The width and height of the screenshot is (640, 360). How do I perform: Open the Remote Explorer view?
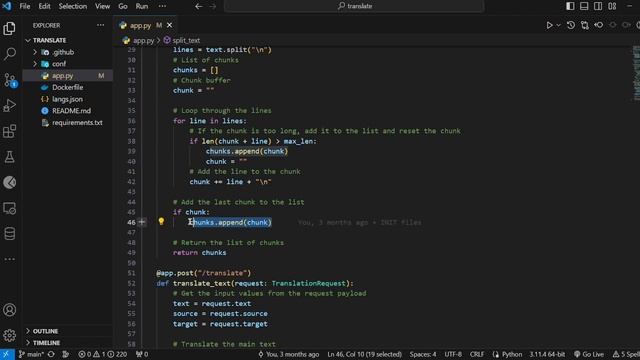9,208
